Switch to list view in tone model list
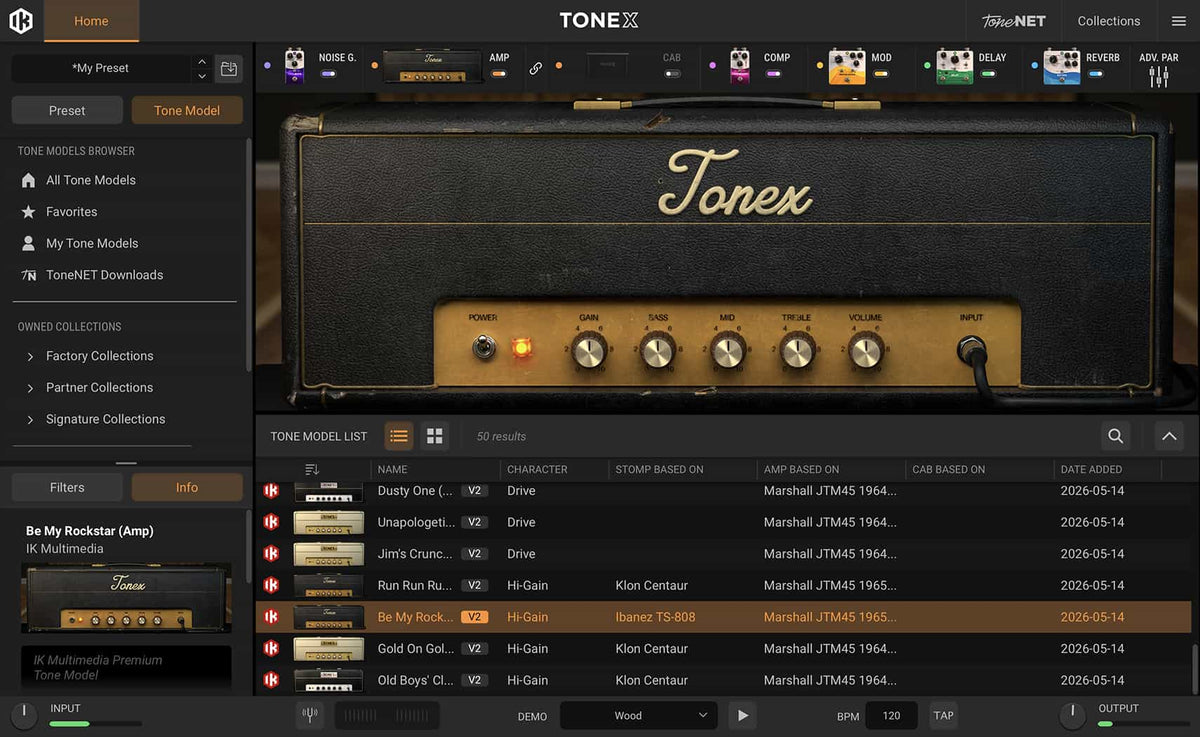The width and height of the screenshot is (1200, 737). (399, 436)
